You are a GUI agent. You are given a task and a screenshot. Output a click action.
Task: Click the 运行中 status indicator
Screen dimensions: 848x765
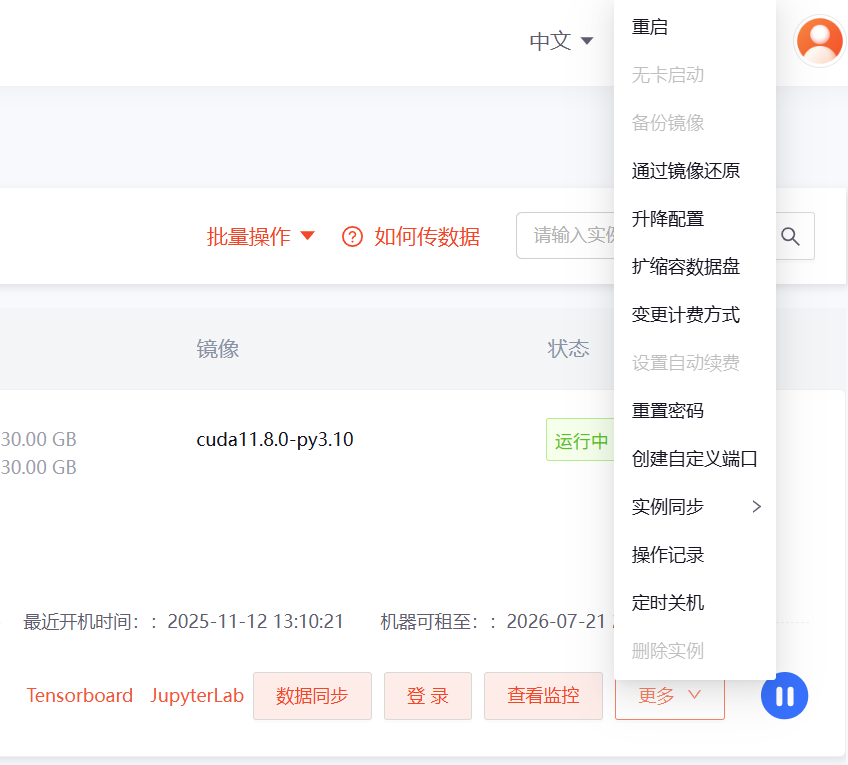click(581, 439)
